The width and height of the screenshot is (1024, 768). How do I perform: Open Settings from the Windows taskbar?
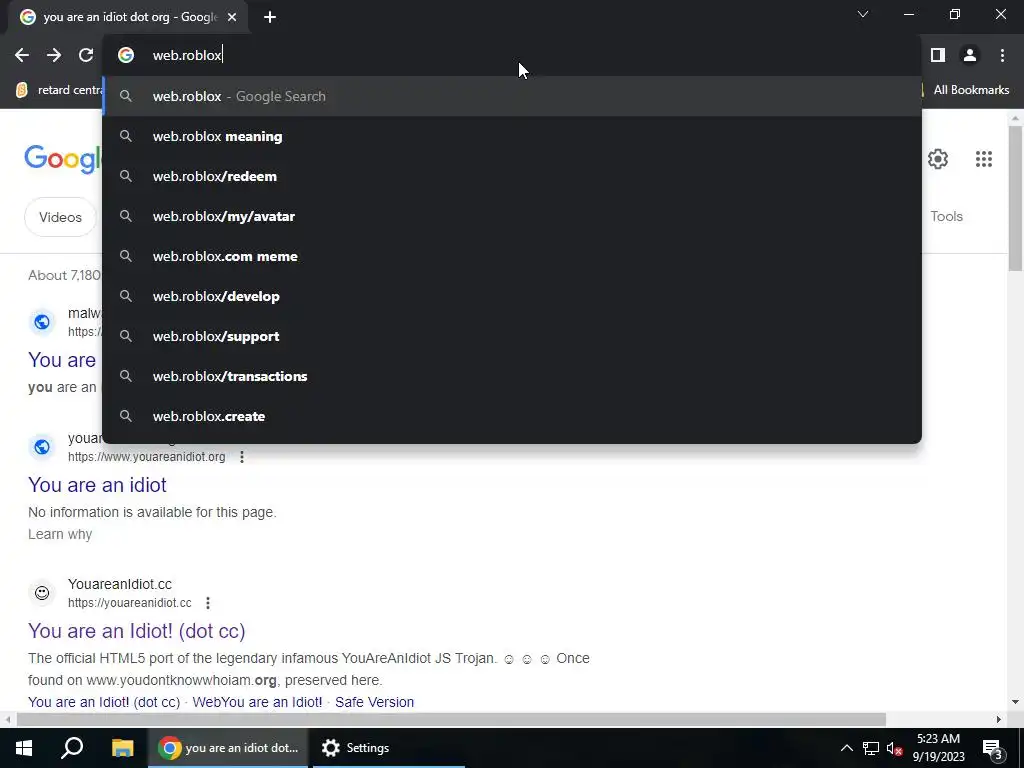tap(357, 748)
